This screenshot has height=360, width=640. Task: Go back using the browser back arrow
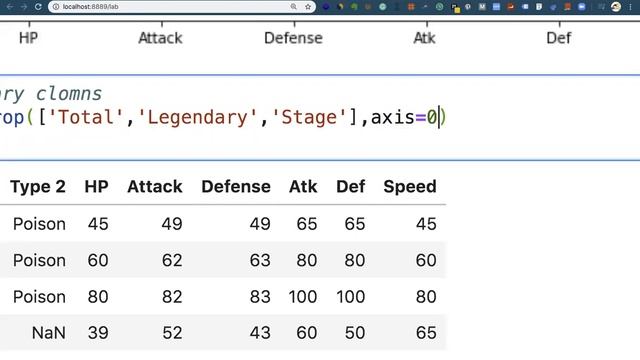click(x=10, y=7)
